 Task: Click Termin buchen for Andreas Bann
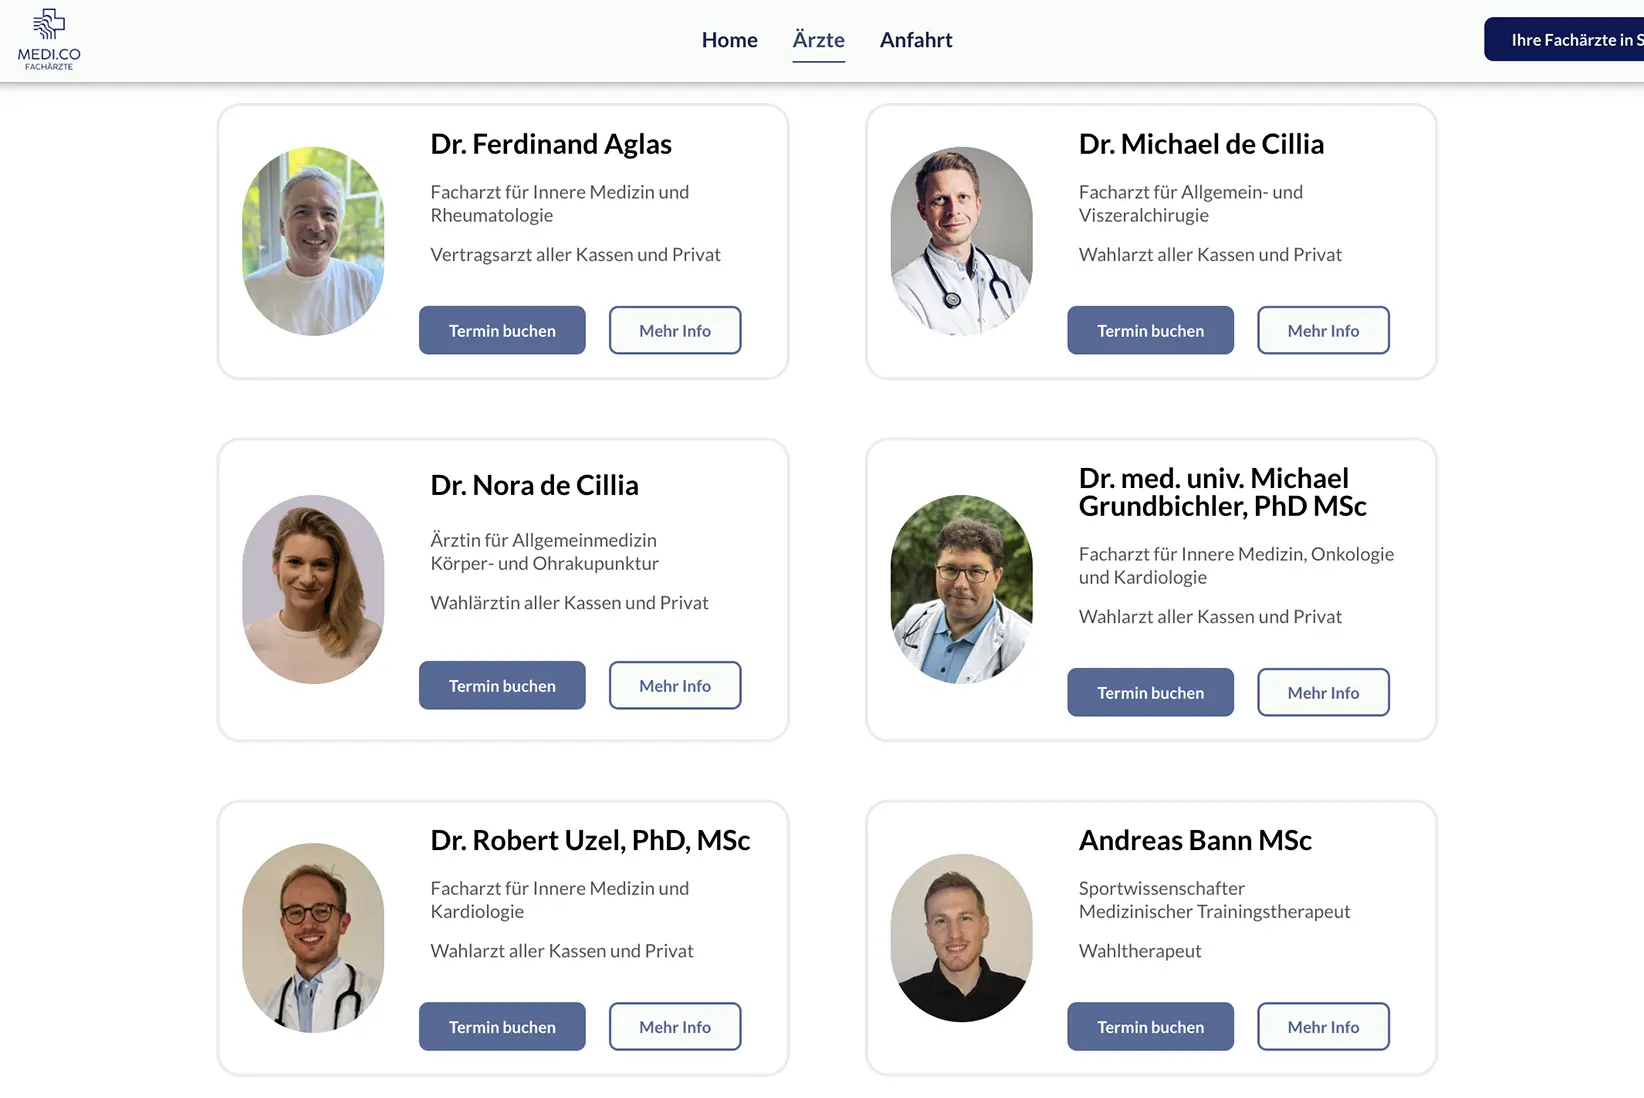[x=1150, y=1027]
